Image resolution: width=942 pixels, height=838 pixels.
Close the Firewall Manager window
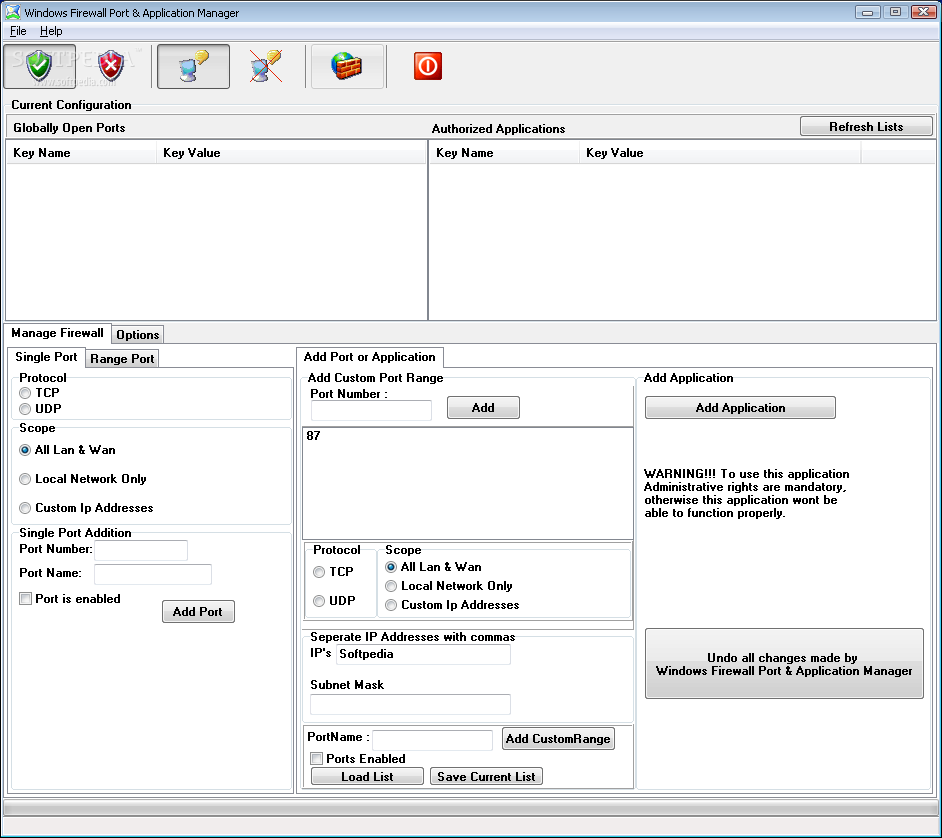coord(923,12)
